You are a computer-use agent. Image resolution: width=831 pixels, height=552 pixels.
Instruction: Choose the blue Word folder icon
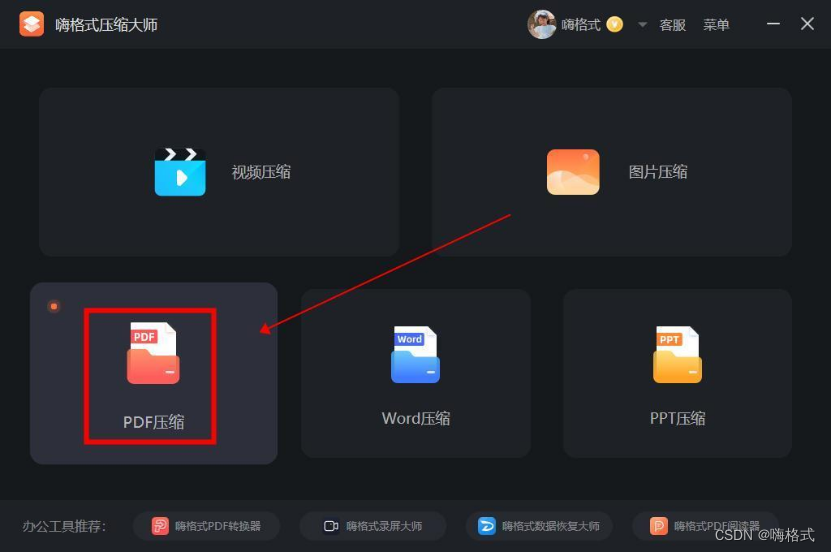(x=415, y=354)
